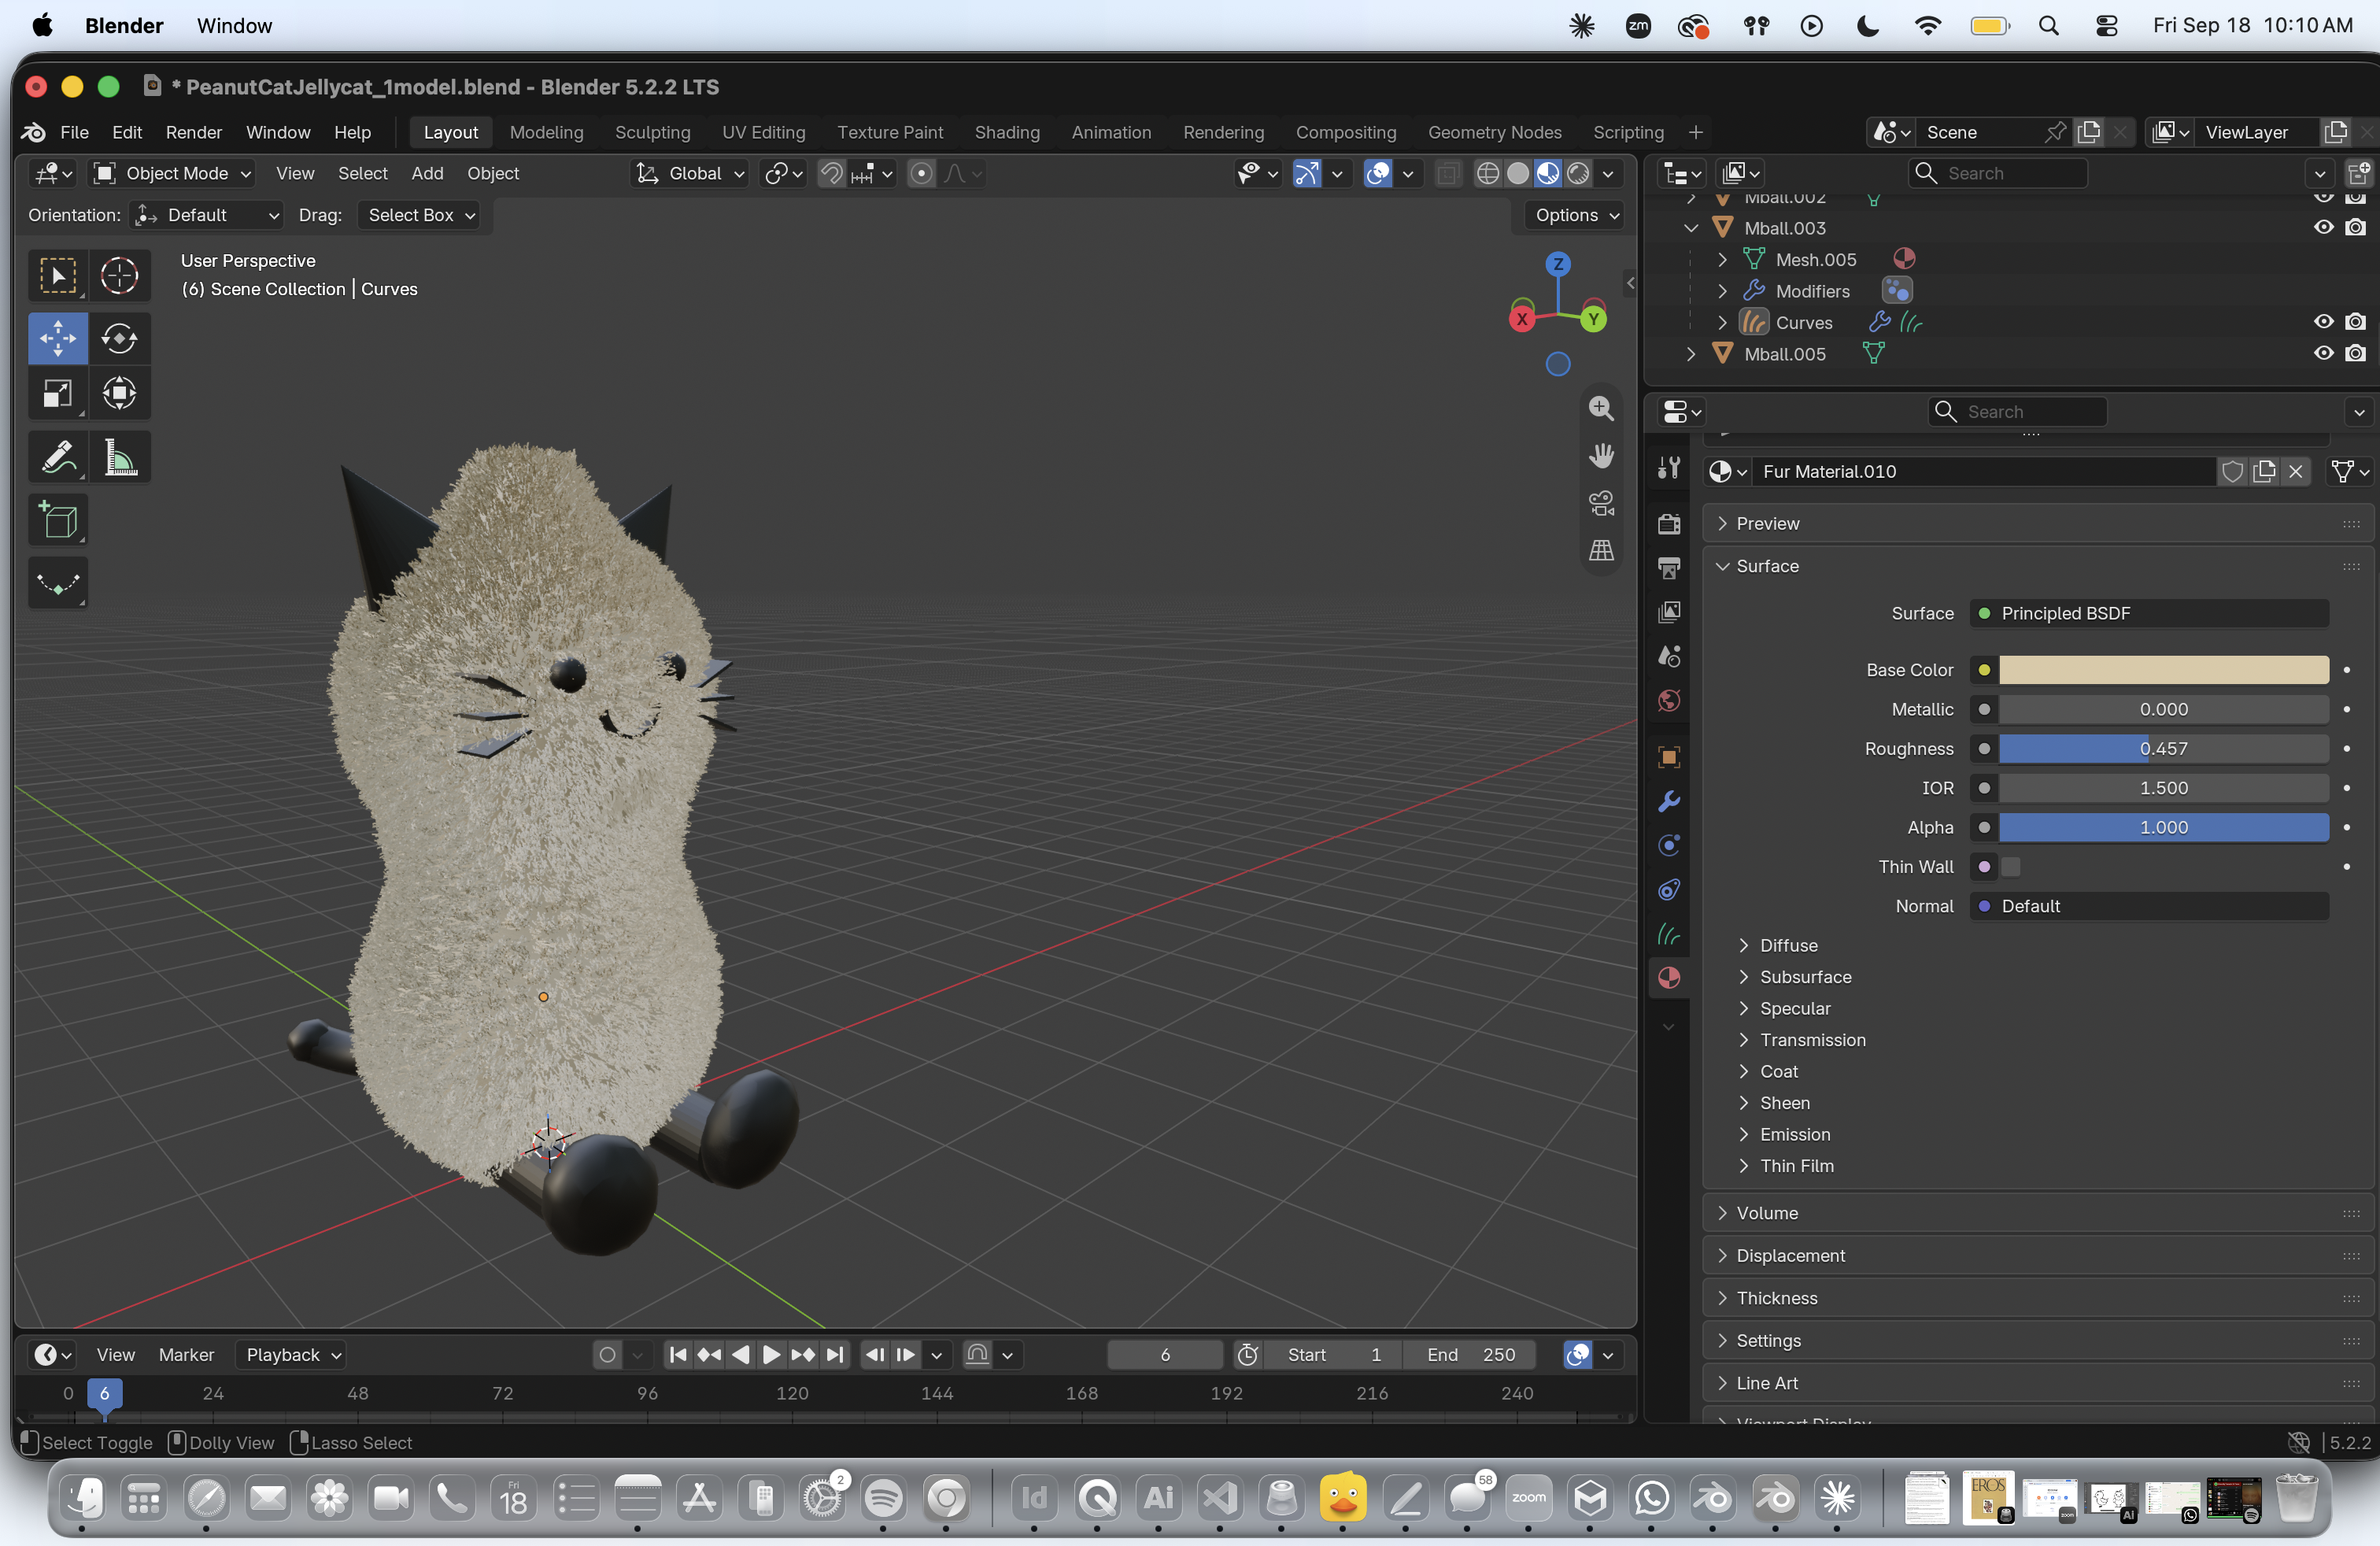Open the Render properties tab
Viewport: 2380px width, 1546px height.
coord(1668,523)
